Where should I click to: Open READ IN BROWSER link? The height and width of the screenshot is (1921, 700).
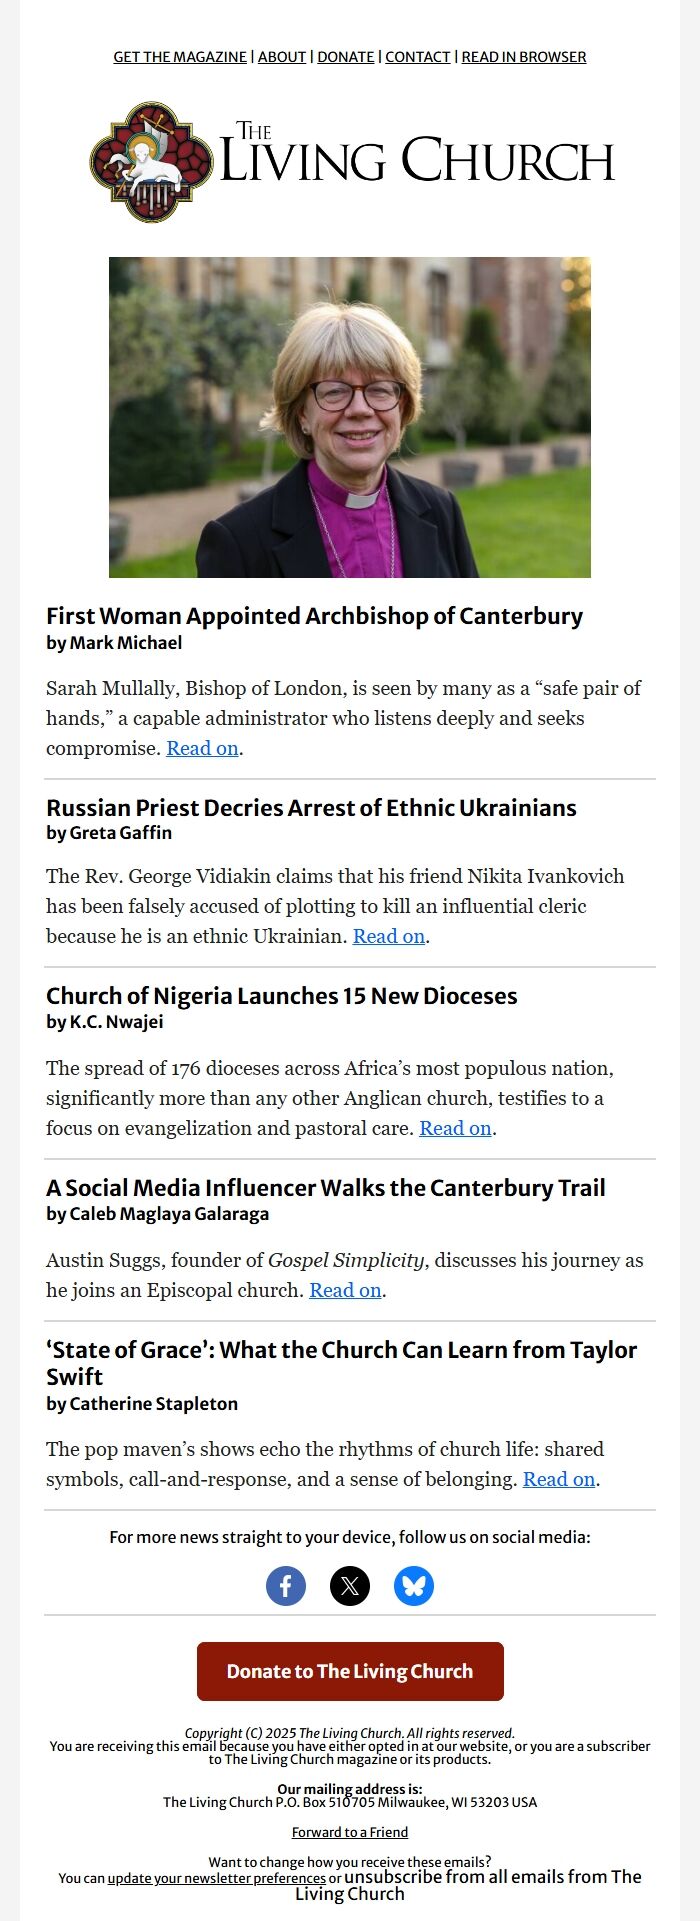click(x=524, y=57)
